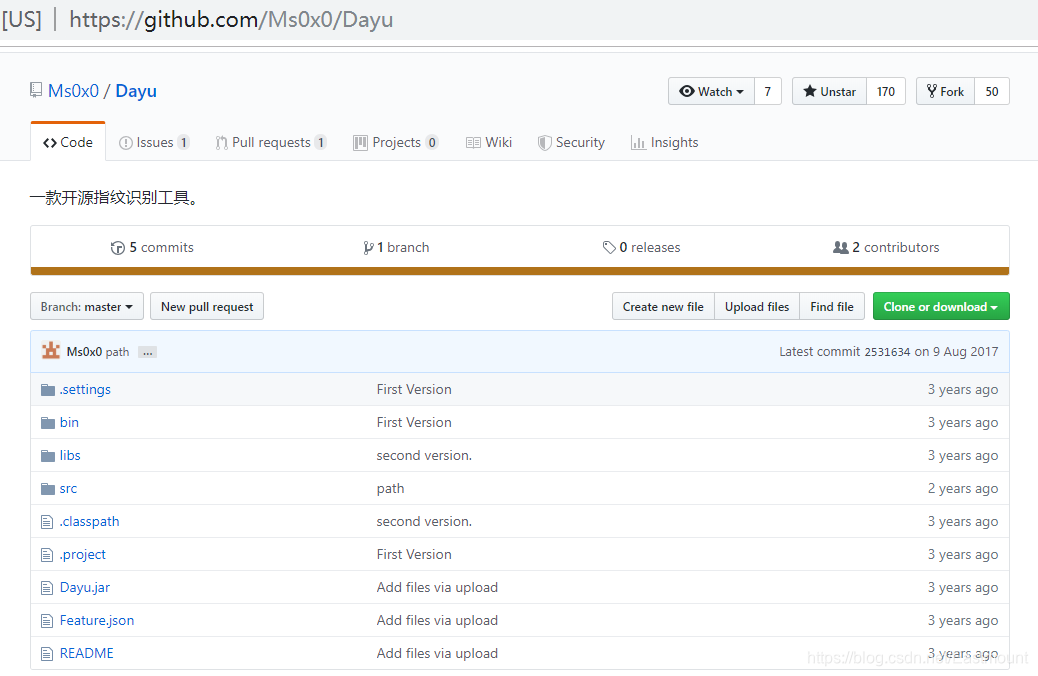Expand commit message with ellipsis button
This screenshot has width=1038, height=676.
click(x=148, y=352)
